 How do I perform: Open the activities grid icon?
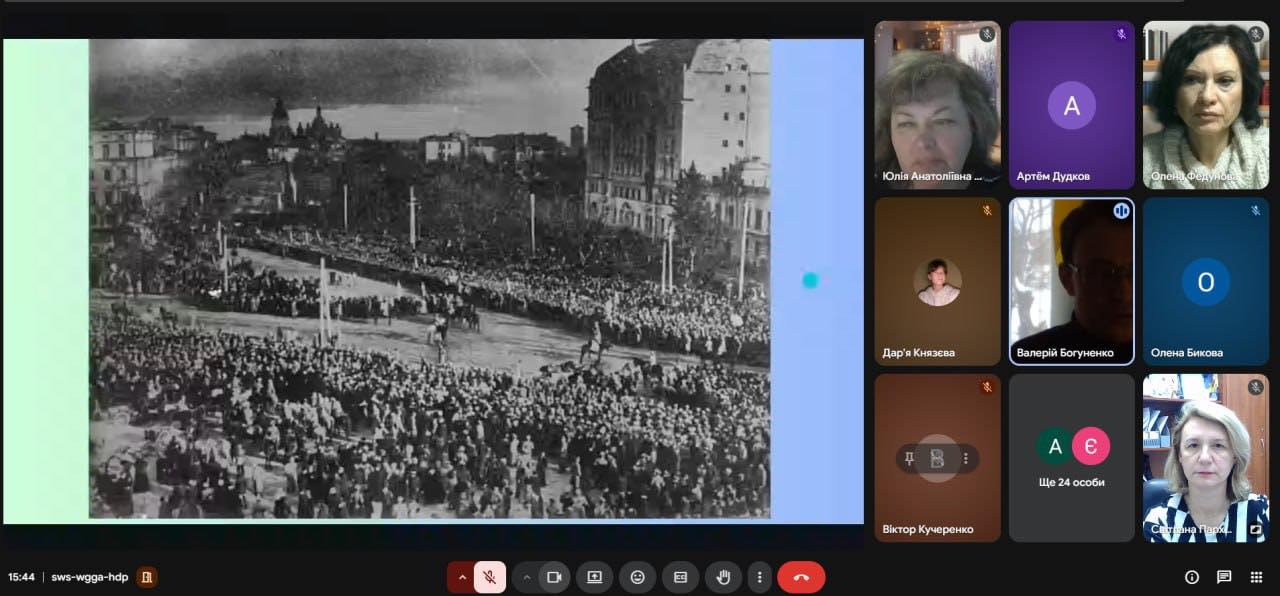point(1256,577)
